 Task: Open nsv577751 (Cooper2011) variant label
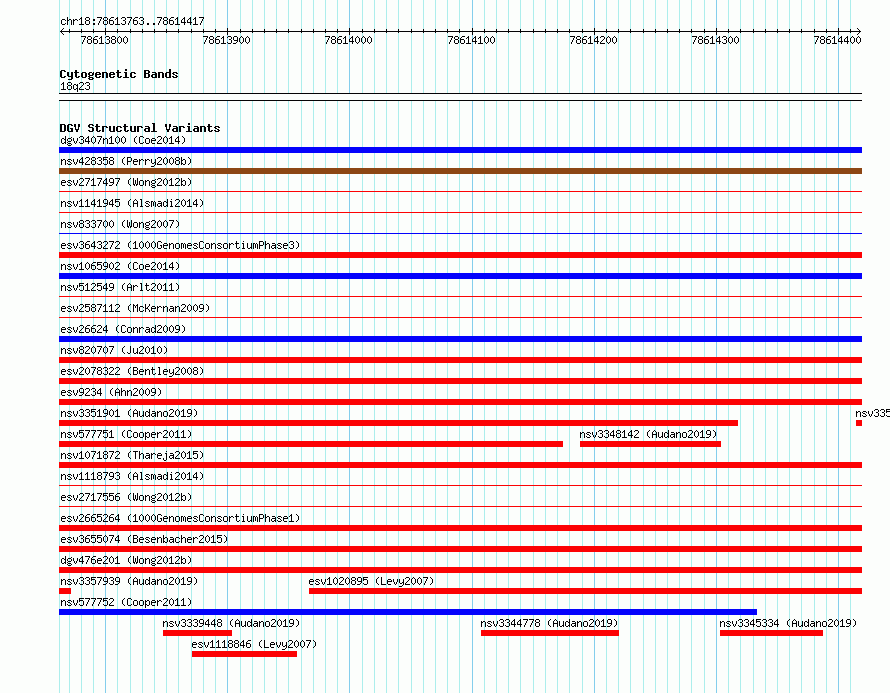pos(126,434)
